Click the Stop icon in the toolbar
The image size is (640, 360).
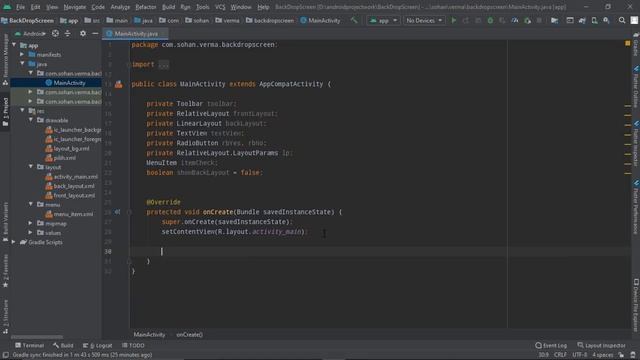click(x=539, y=20)
